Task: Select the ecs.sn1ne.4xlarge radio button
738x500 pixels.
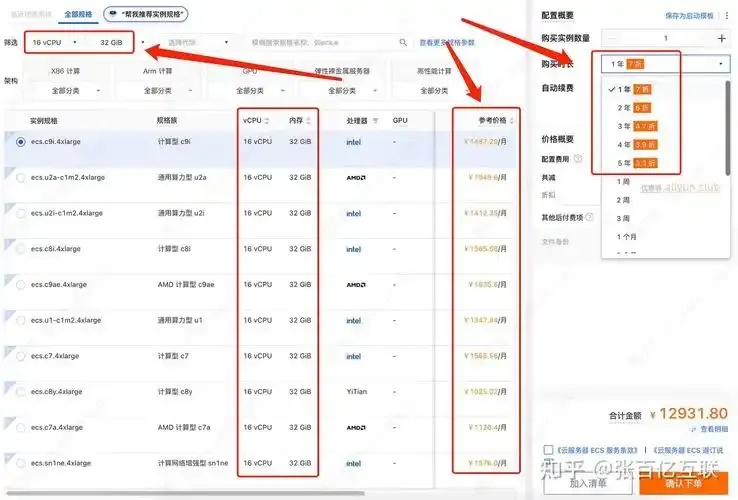Action: 21,464
